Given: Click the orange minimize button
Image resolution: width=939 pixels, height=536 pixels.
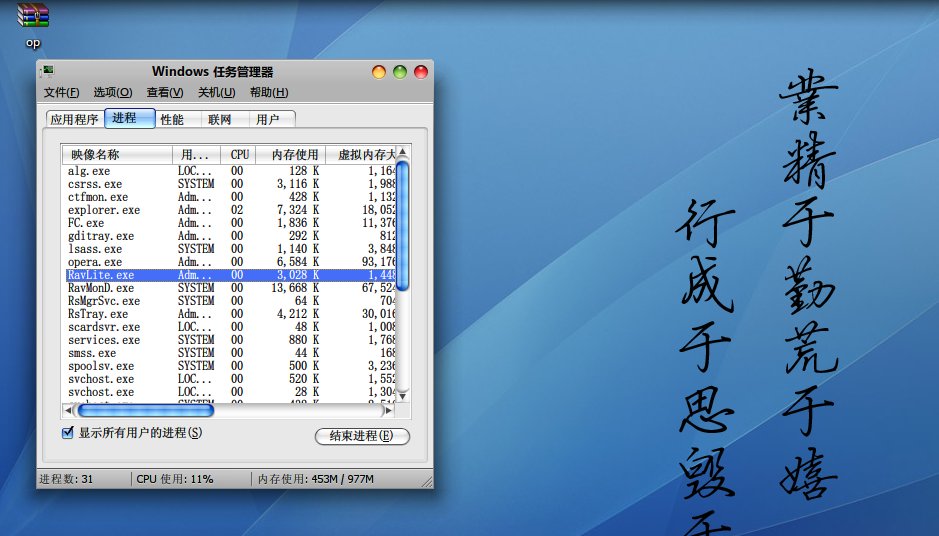Looking at the screenshot, I should (378, 72).
